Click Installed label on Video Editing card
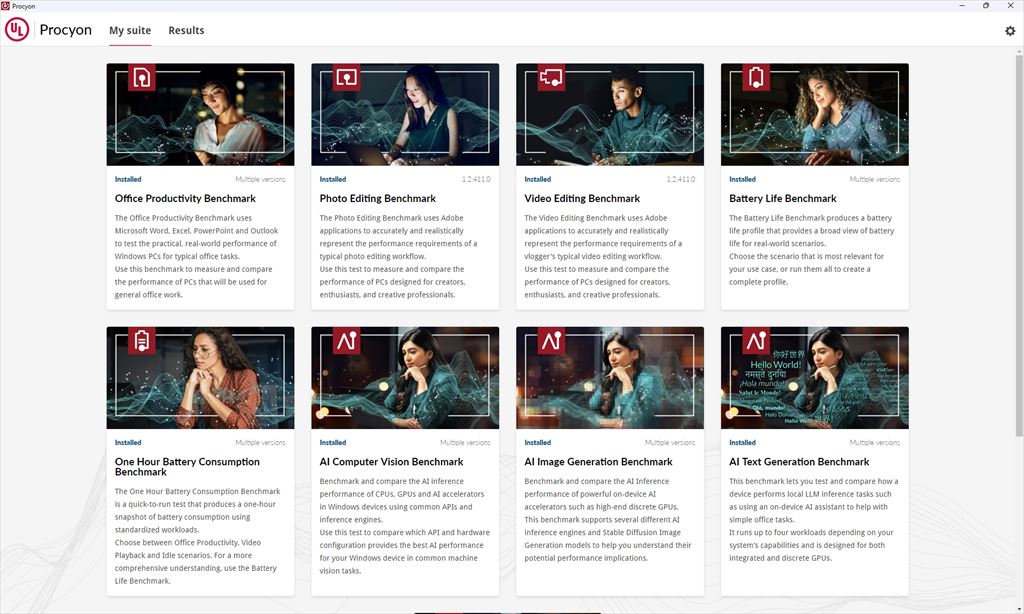Viewport: 1024px width, 614px height. (x=537, y=179)
